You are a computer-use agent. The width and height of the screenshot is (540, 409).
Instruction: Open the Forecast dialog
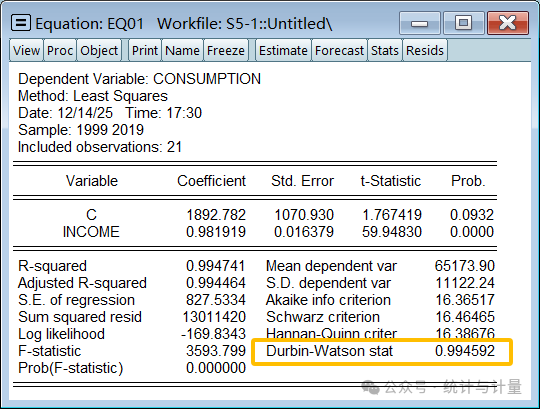(x=339, y=51)
